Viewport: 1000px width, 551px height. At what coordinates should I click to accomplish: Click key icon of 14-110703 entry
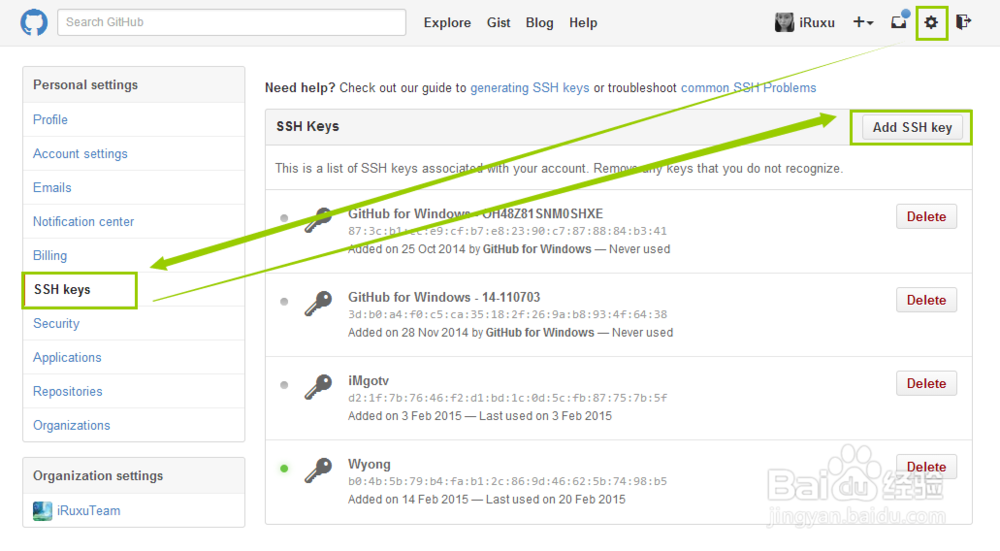(x=318, y=304)
